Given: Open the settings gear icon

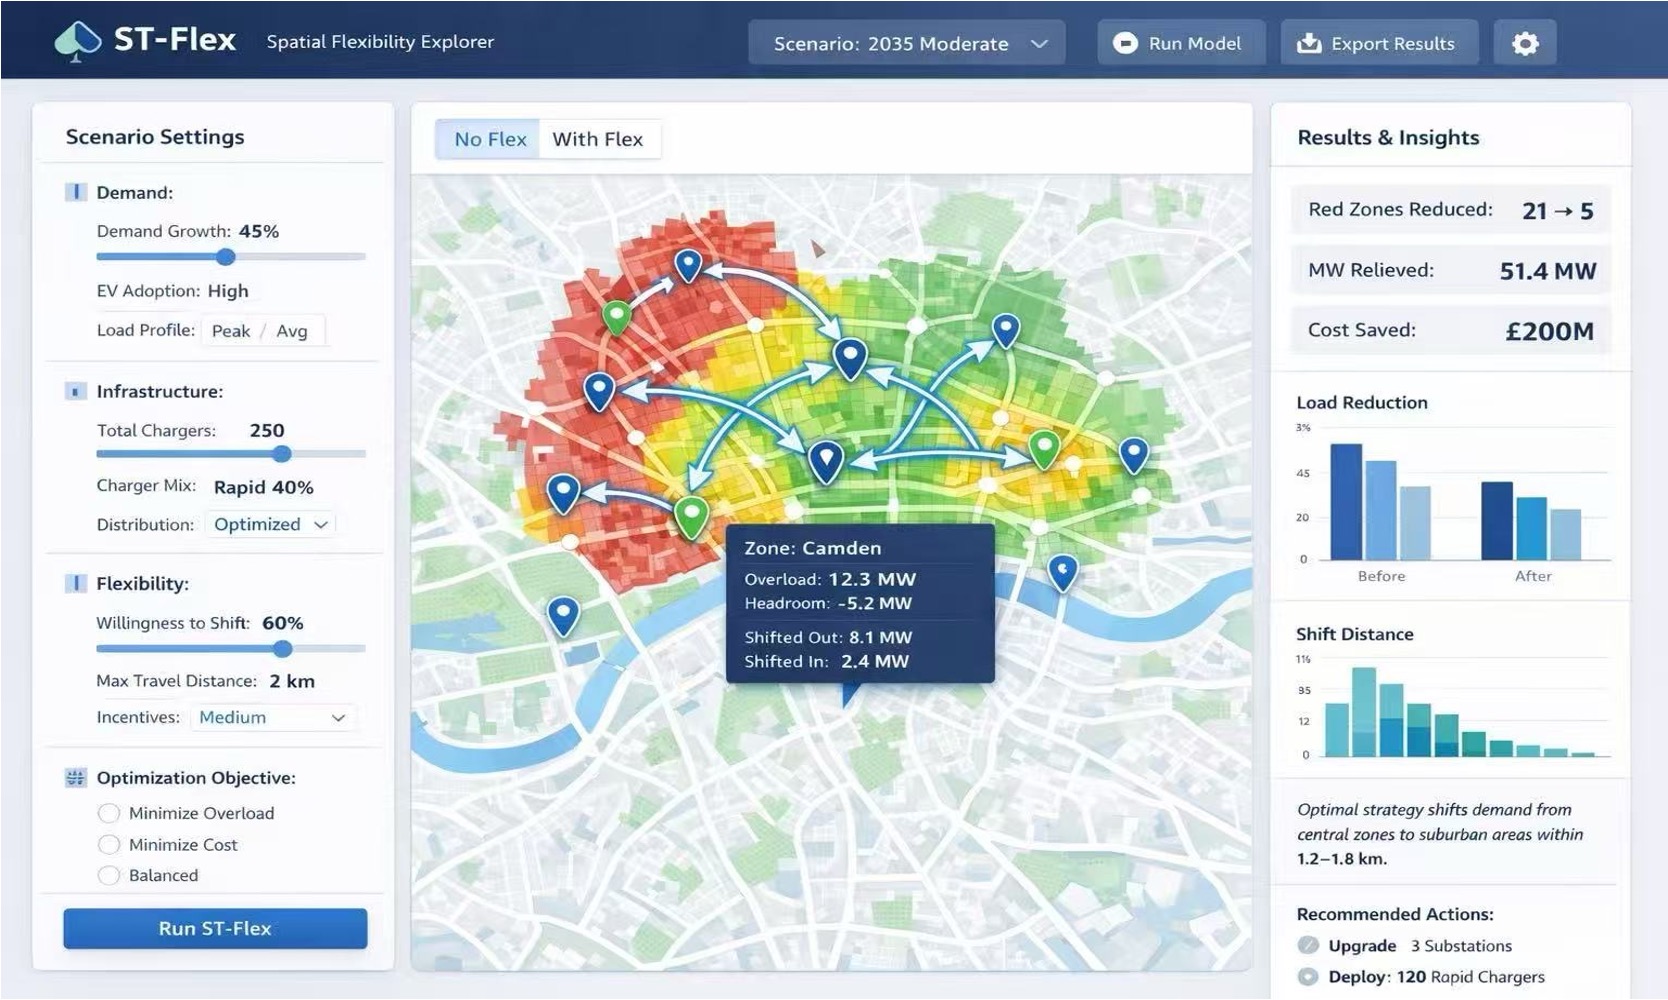Looking at the screenshot, I should coord(1524,43).
